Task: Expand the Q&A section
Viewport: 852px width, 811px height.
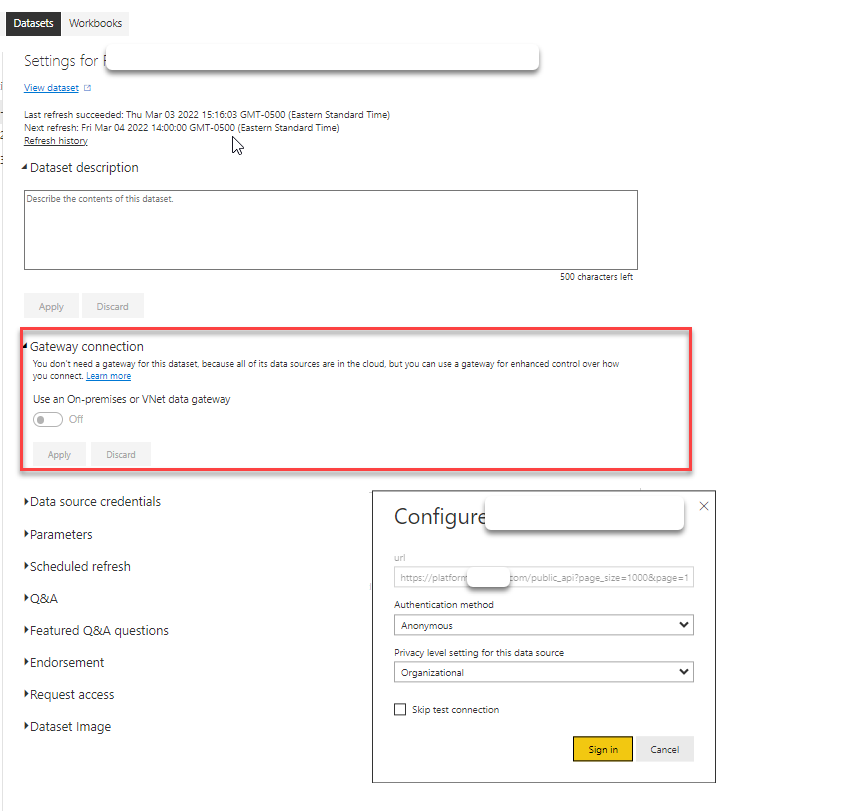Action: 41,599
